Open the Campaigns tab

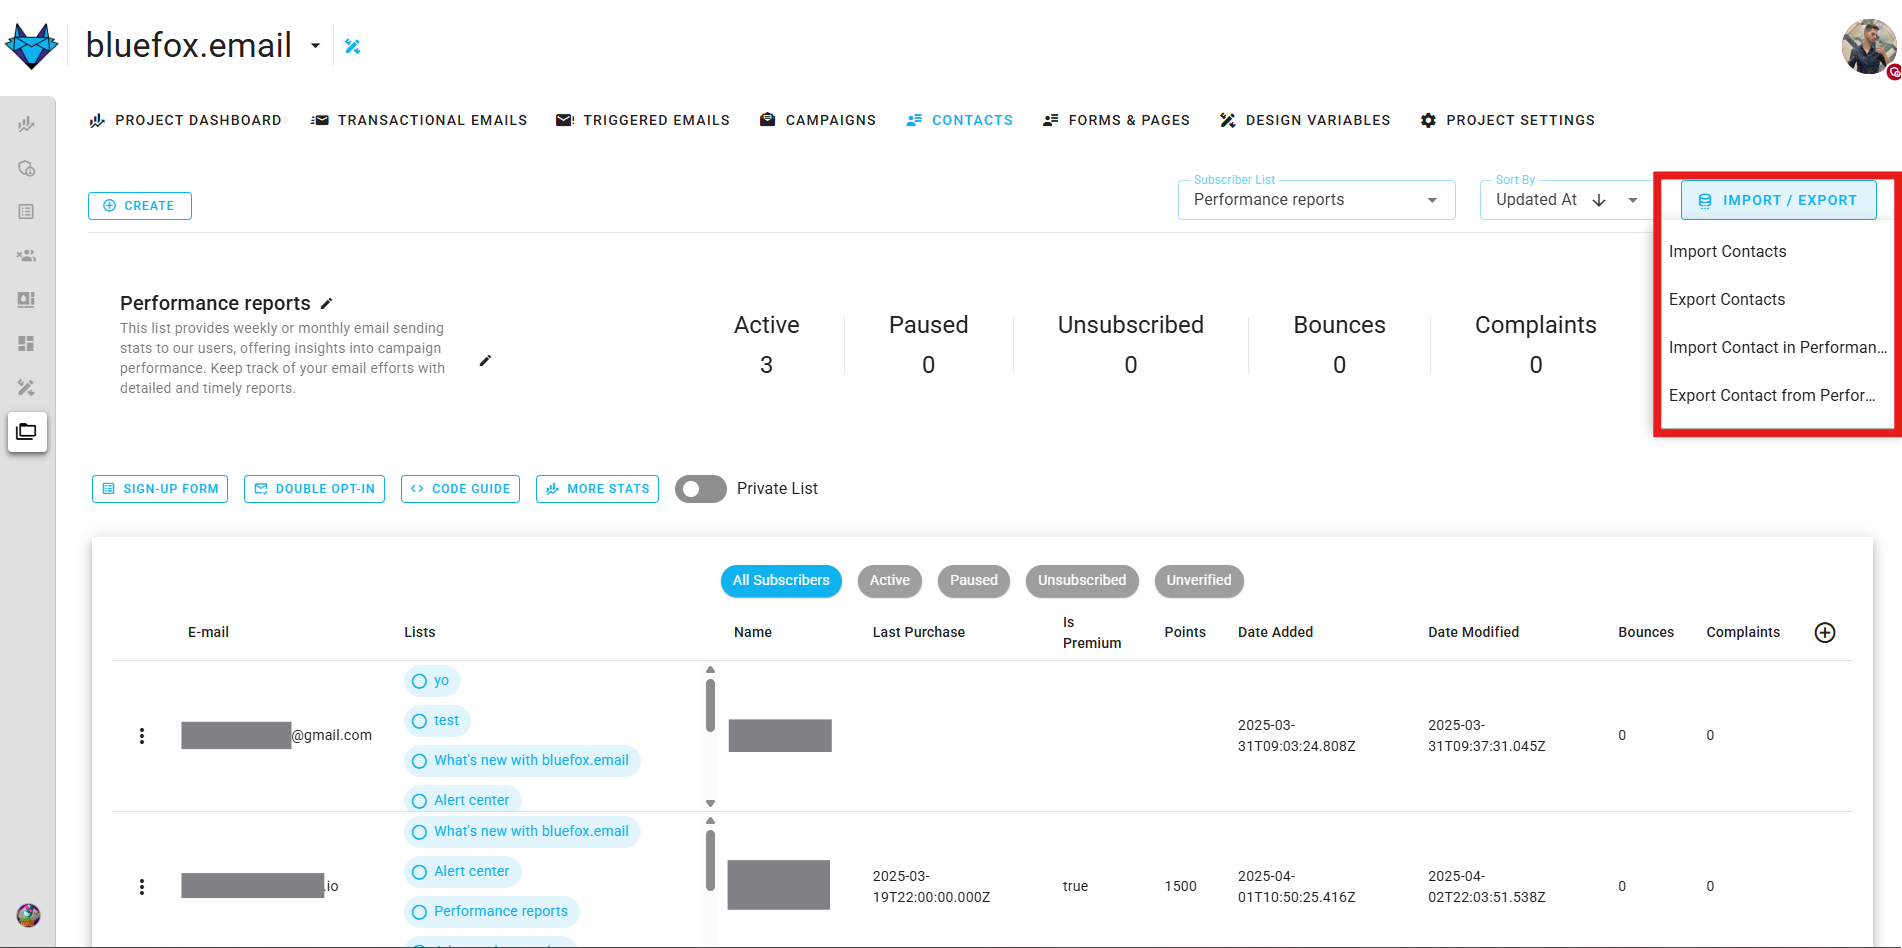(818, 120)
